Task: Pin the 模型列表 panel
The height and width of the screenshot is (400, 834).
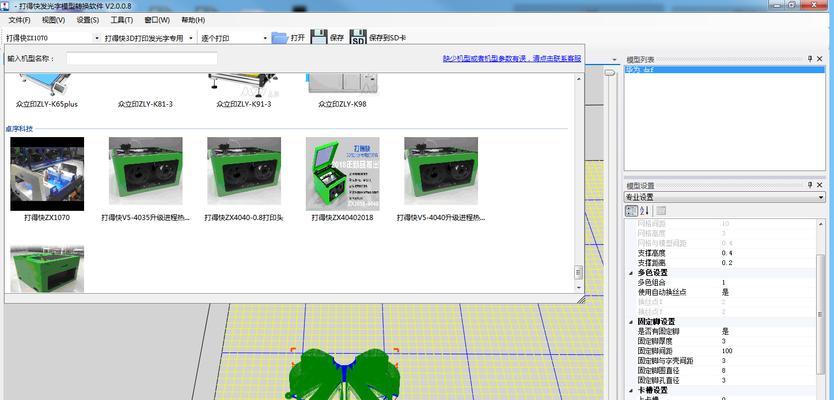Action: coord(810,59)
